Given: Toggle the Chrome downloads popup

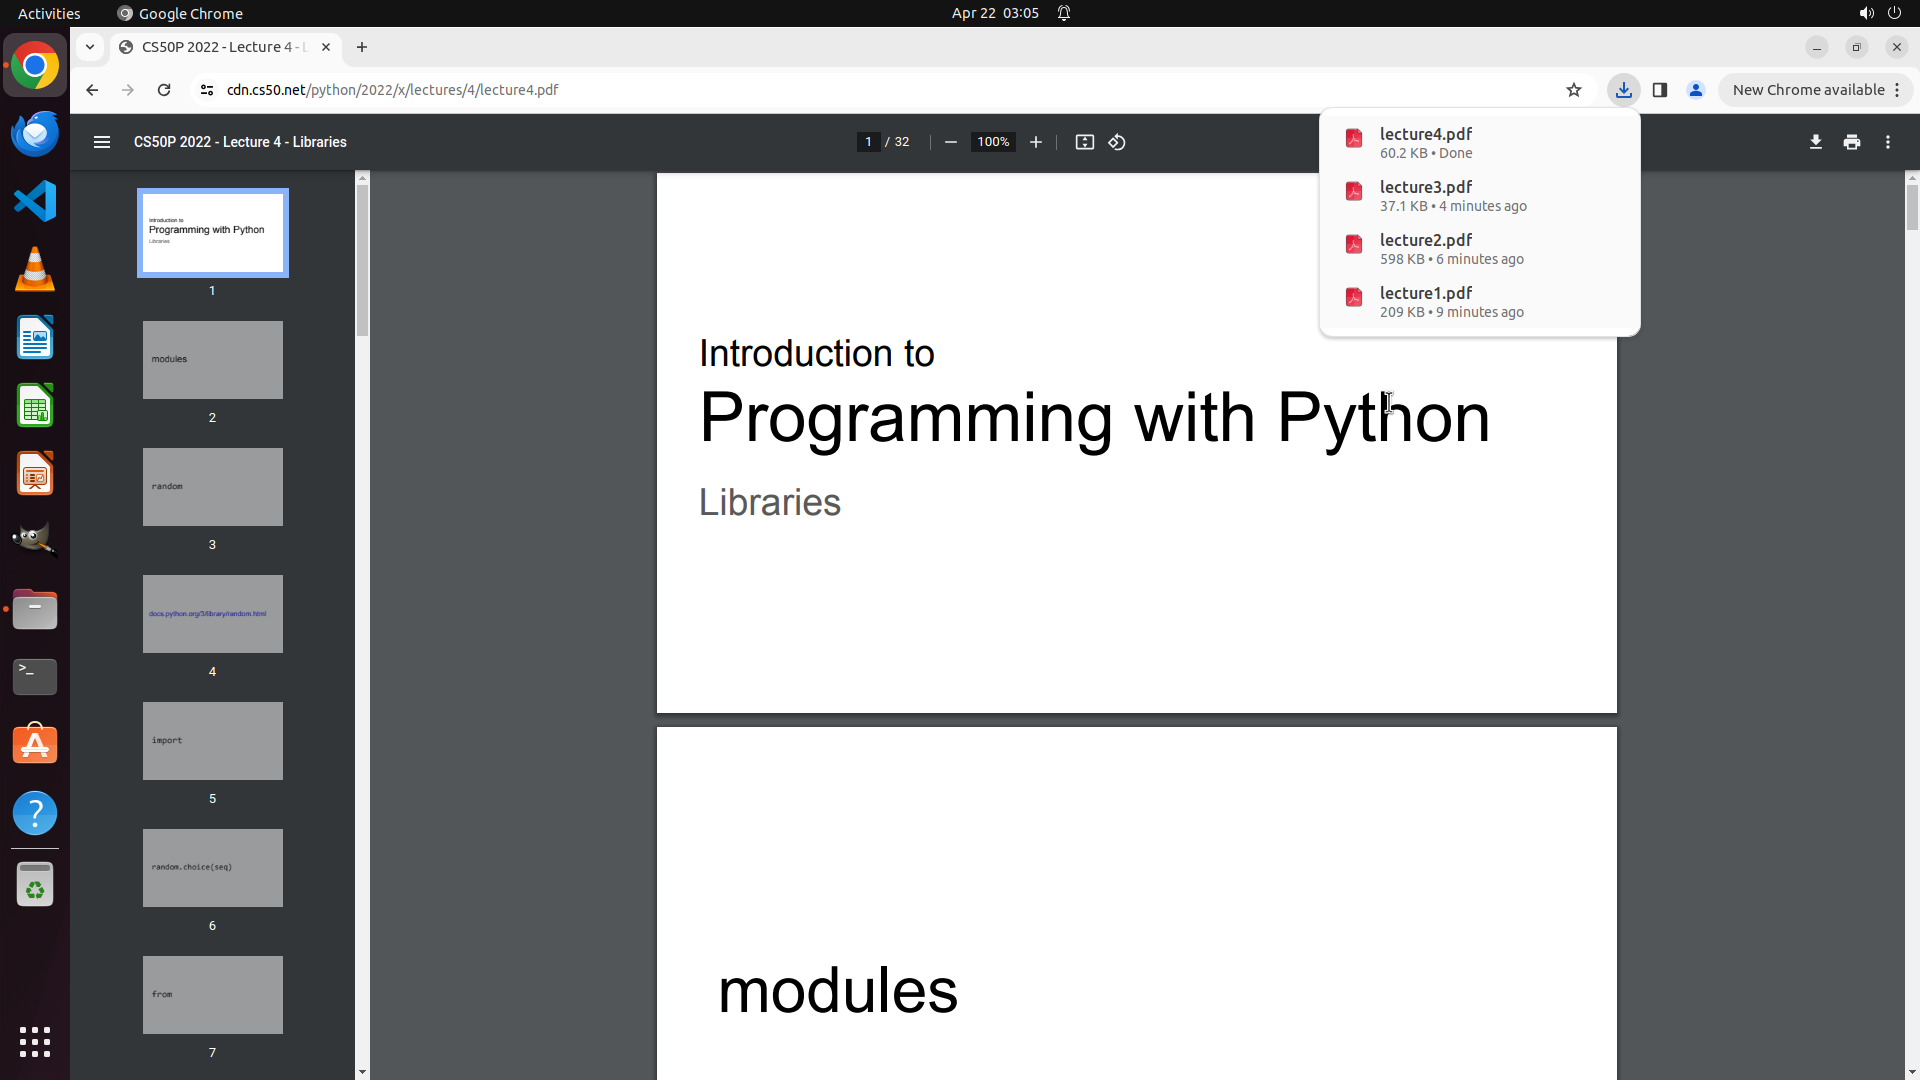Looking at the screenshot, I should click(x=1623, y=90).
